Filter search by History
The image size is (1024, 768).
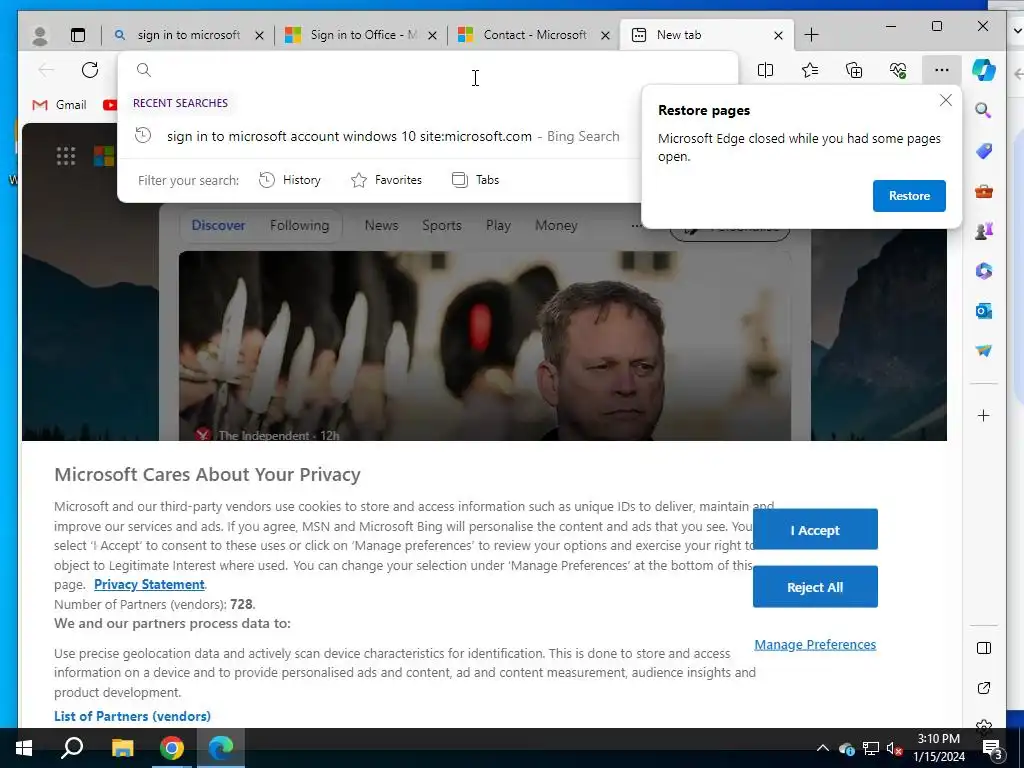(x=289, y=180)
